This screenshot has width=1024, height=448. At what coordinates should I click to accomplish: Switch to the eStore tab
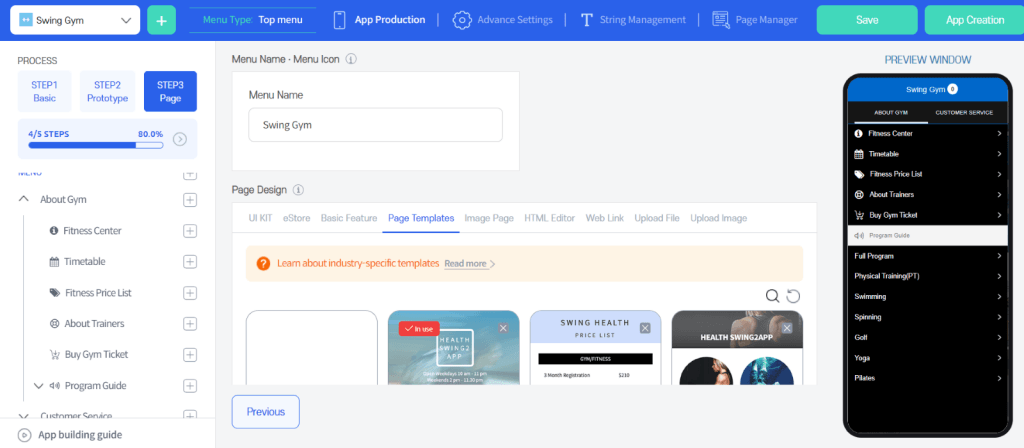pyautogui.click(x=296, y=218)
